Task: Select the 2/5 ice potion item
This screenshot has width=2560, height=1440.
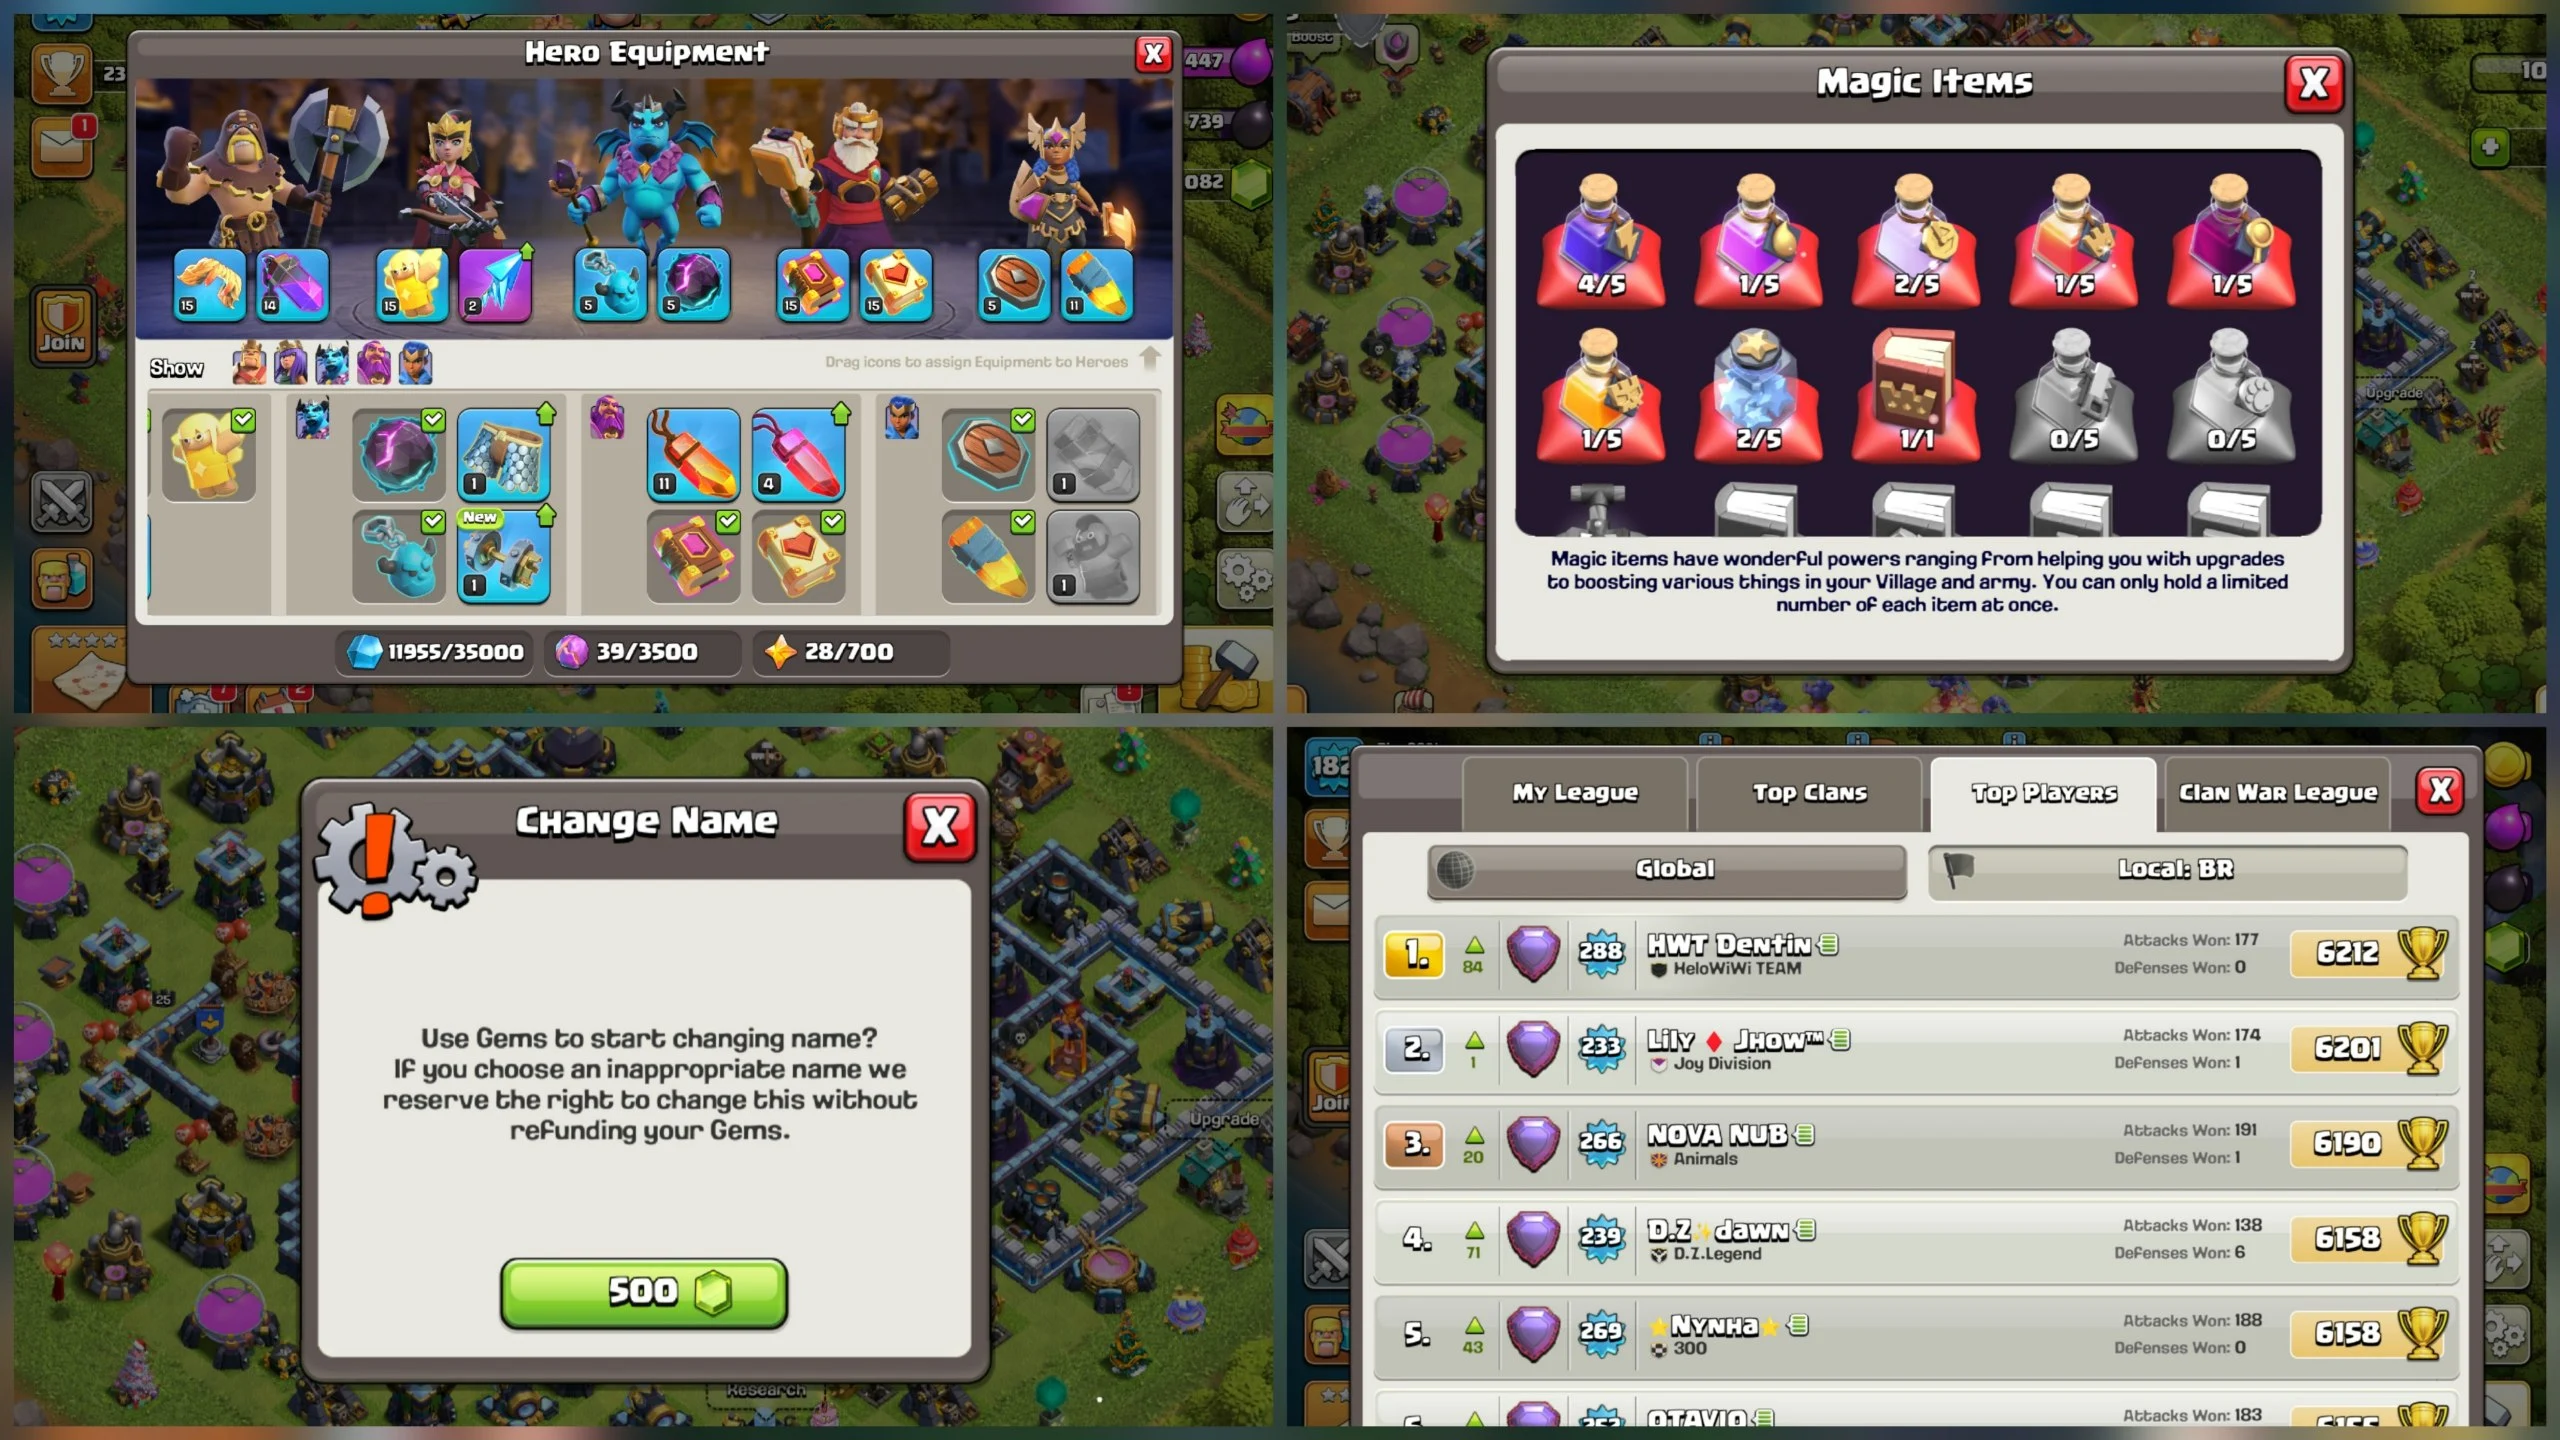Action: pos(1758,395)
